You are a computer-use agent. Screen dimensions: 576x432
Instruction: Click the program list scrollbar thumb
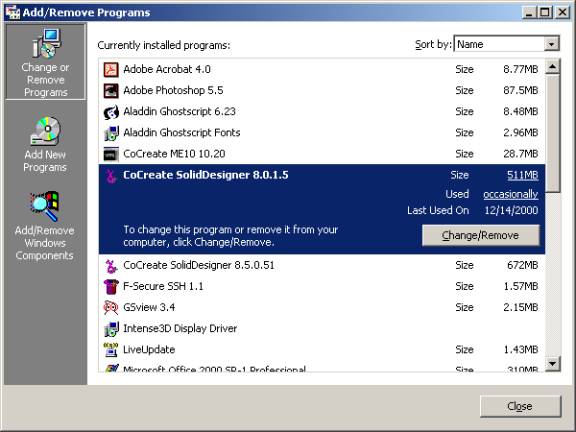(x=552, y=133)
